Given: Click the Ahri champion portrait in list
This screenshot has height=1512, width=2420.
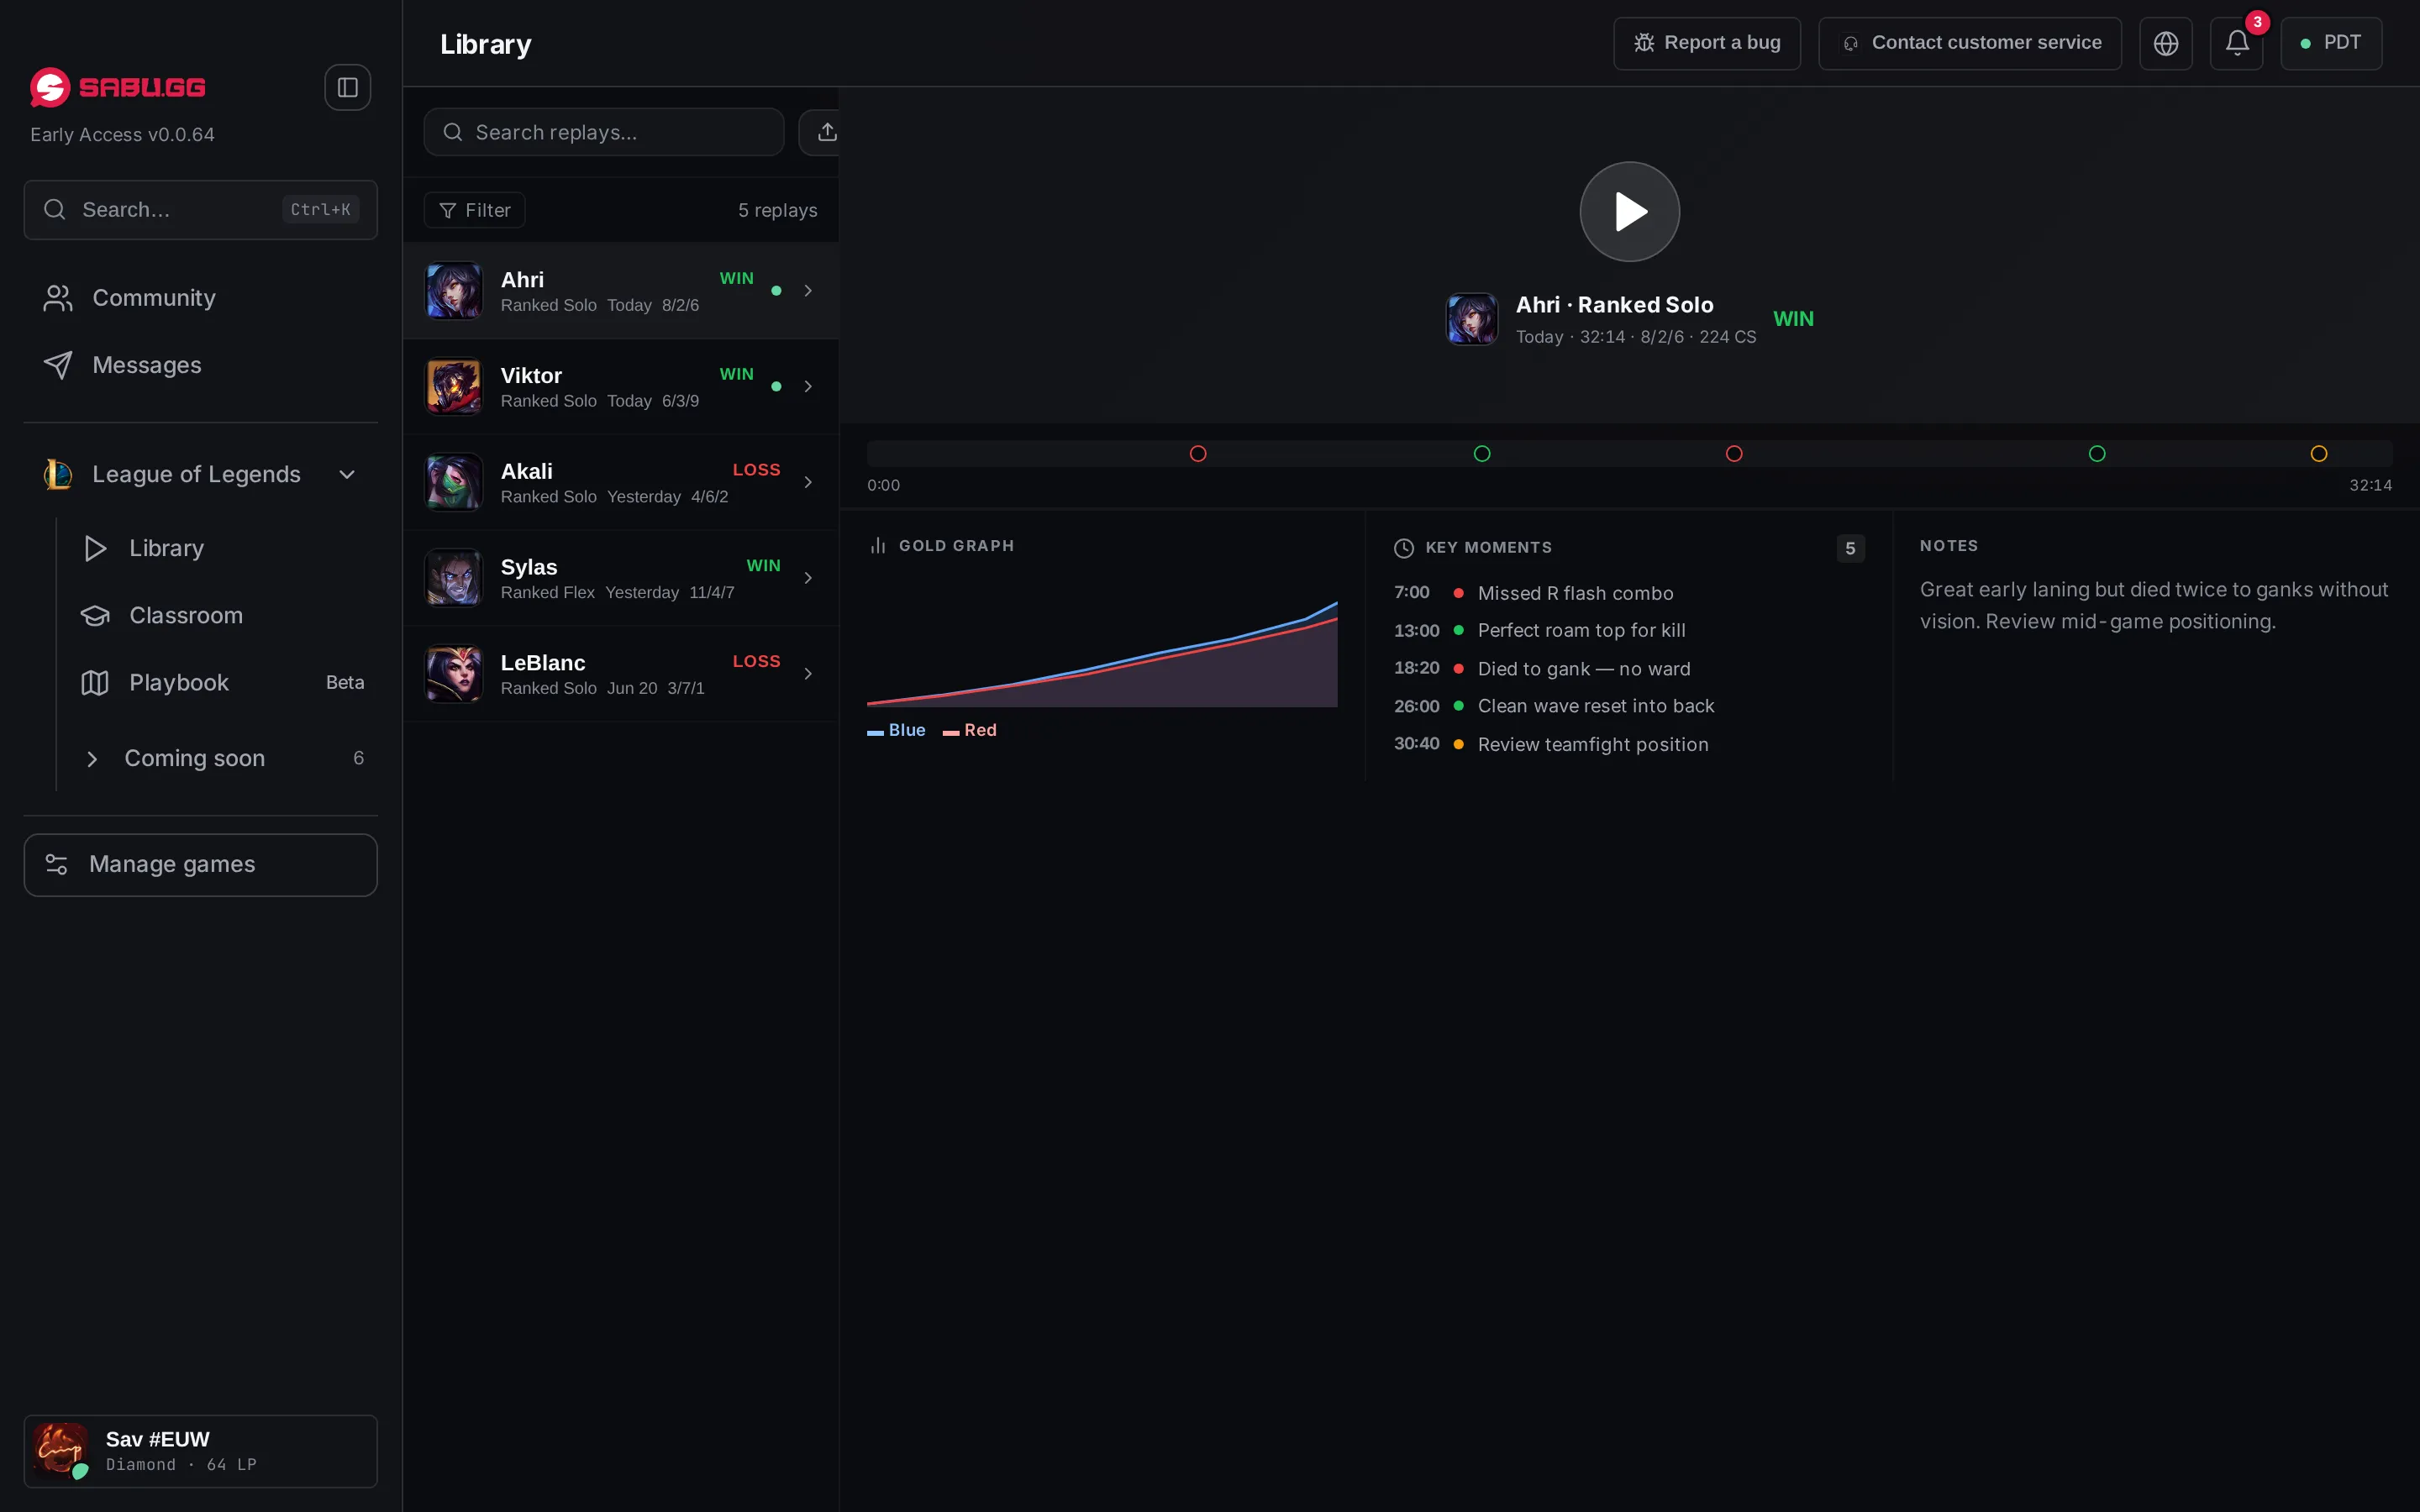Looking at the screenshot, I should [x=454, y=291].
